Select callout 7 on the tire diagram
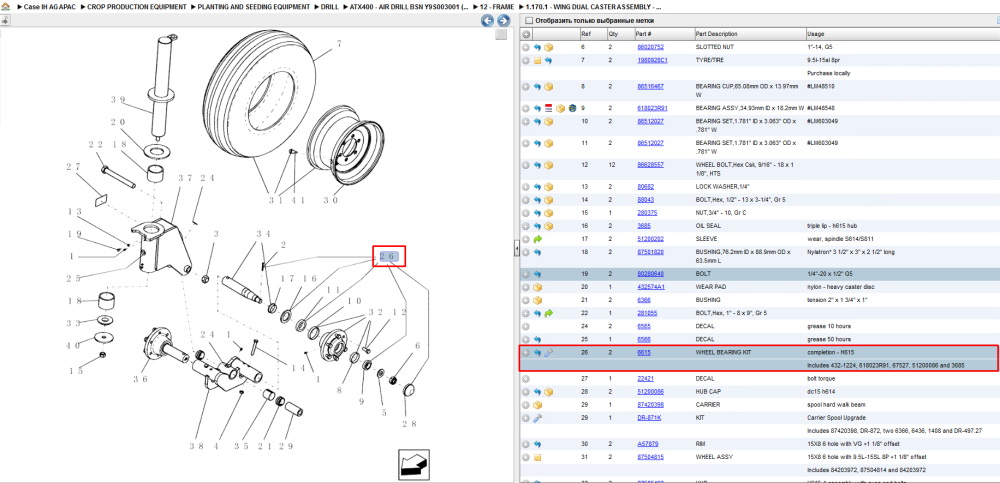This screenshot has width=1000, height=483. coord(339,43)
